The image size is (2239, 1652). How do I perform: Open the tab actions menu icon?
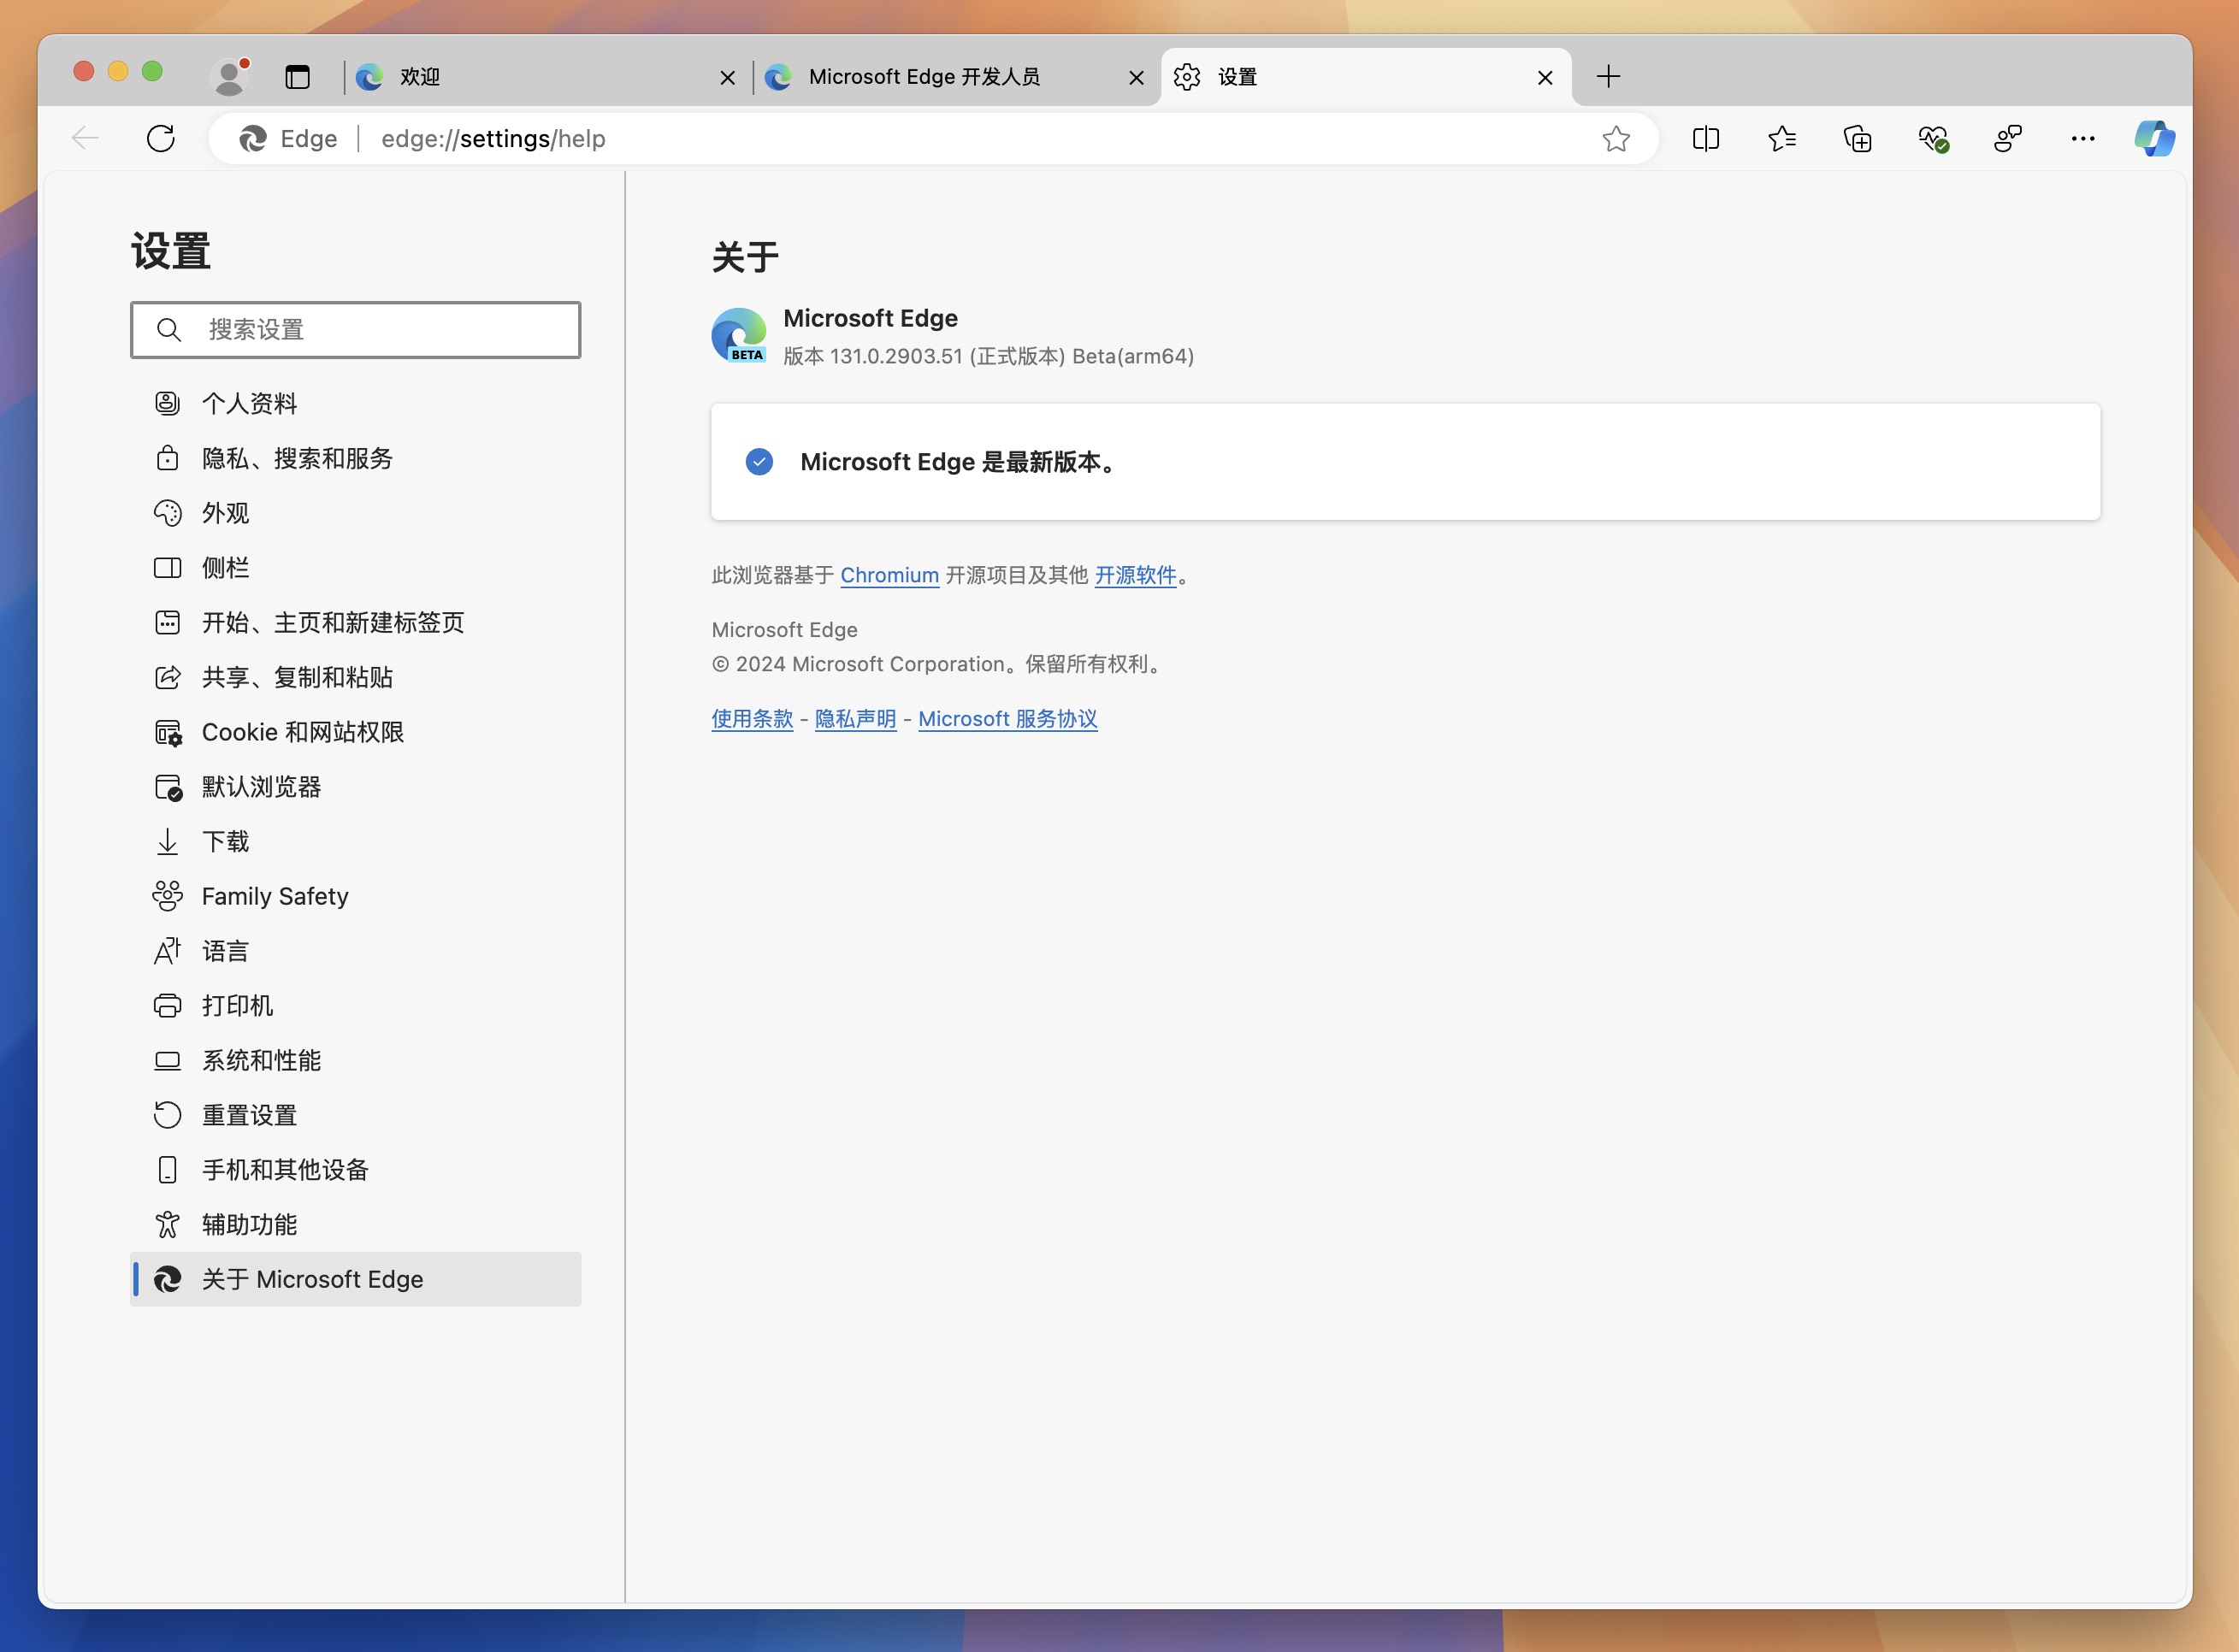[x=297, y=77]
